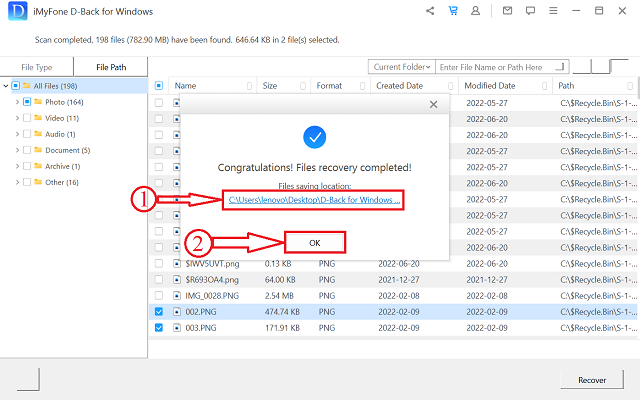Image resolution: width=640 pixels, height=400 pixels.
Task: Click file icon next to 003.PNG
Action: pyautogui.click(x=177, y=328)
